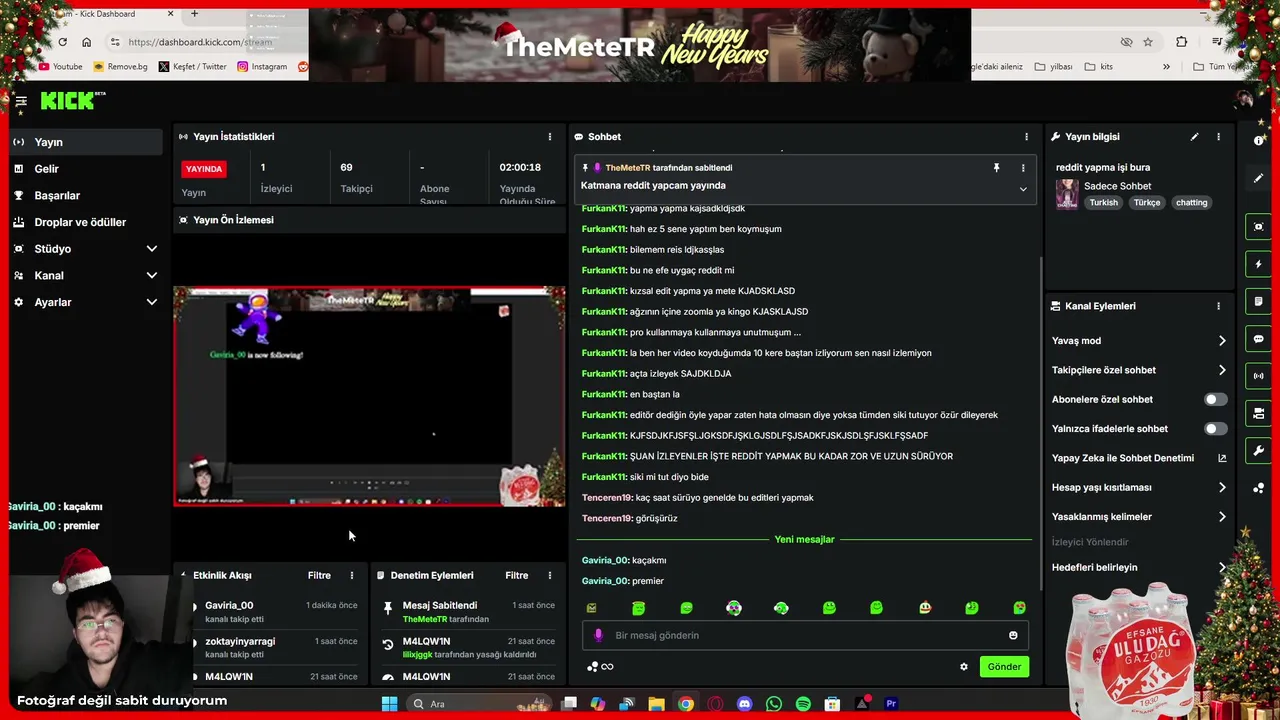Open Etkinlik Akışı three-dot menu
The image size is (1280, 720).
(351, 575)
